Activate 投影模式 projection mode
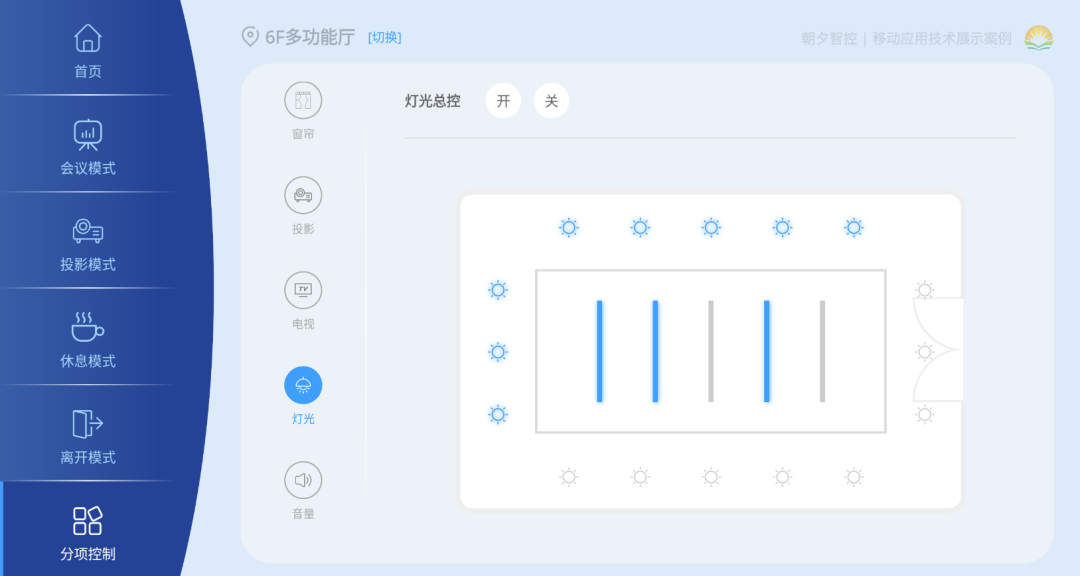1080x576 pixels. click(x=88, y=243)
